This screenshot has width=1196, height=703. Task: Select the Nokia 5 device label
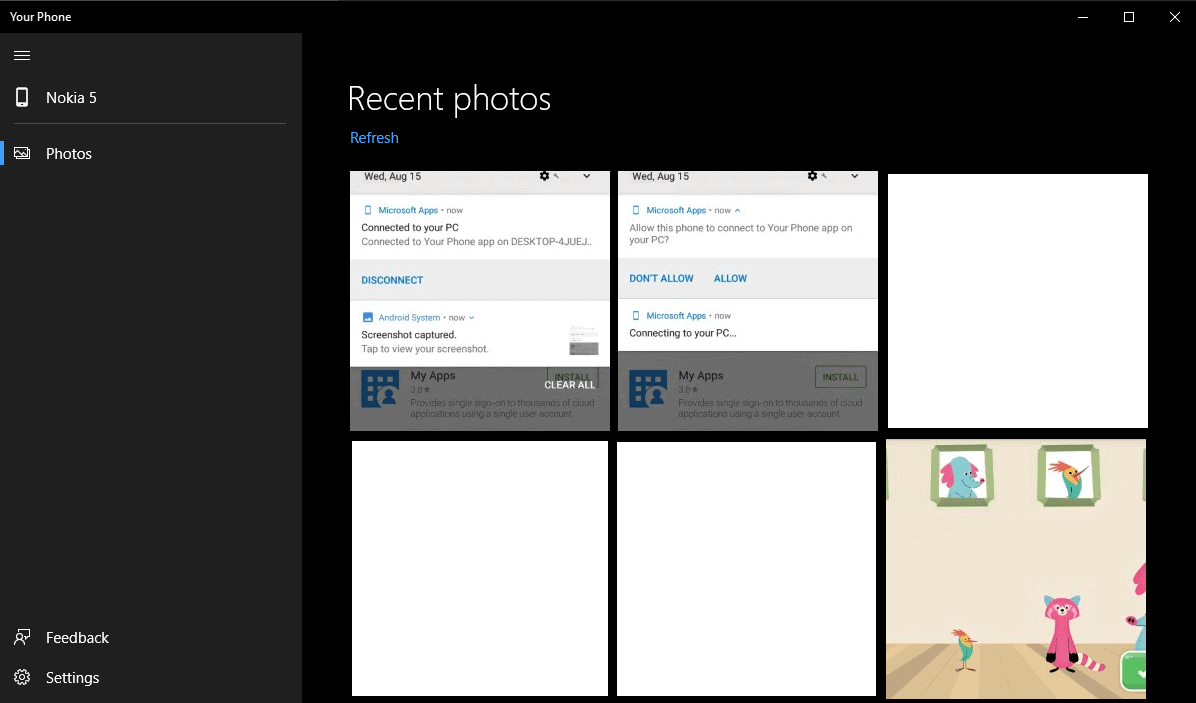pyautogui.click(x=71, y=98)
